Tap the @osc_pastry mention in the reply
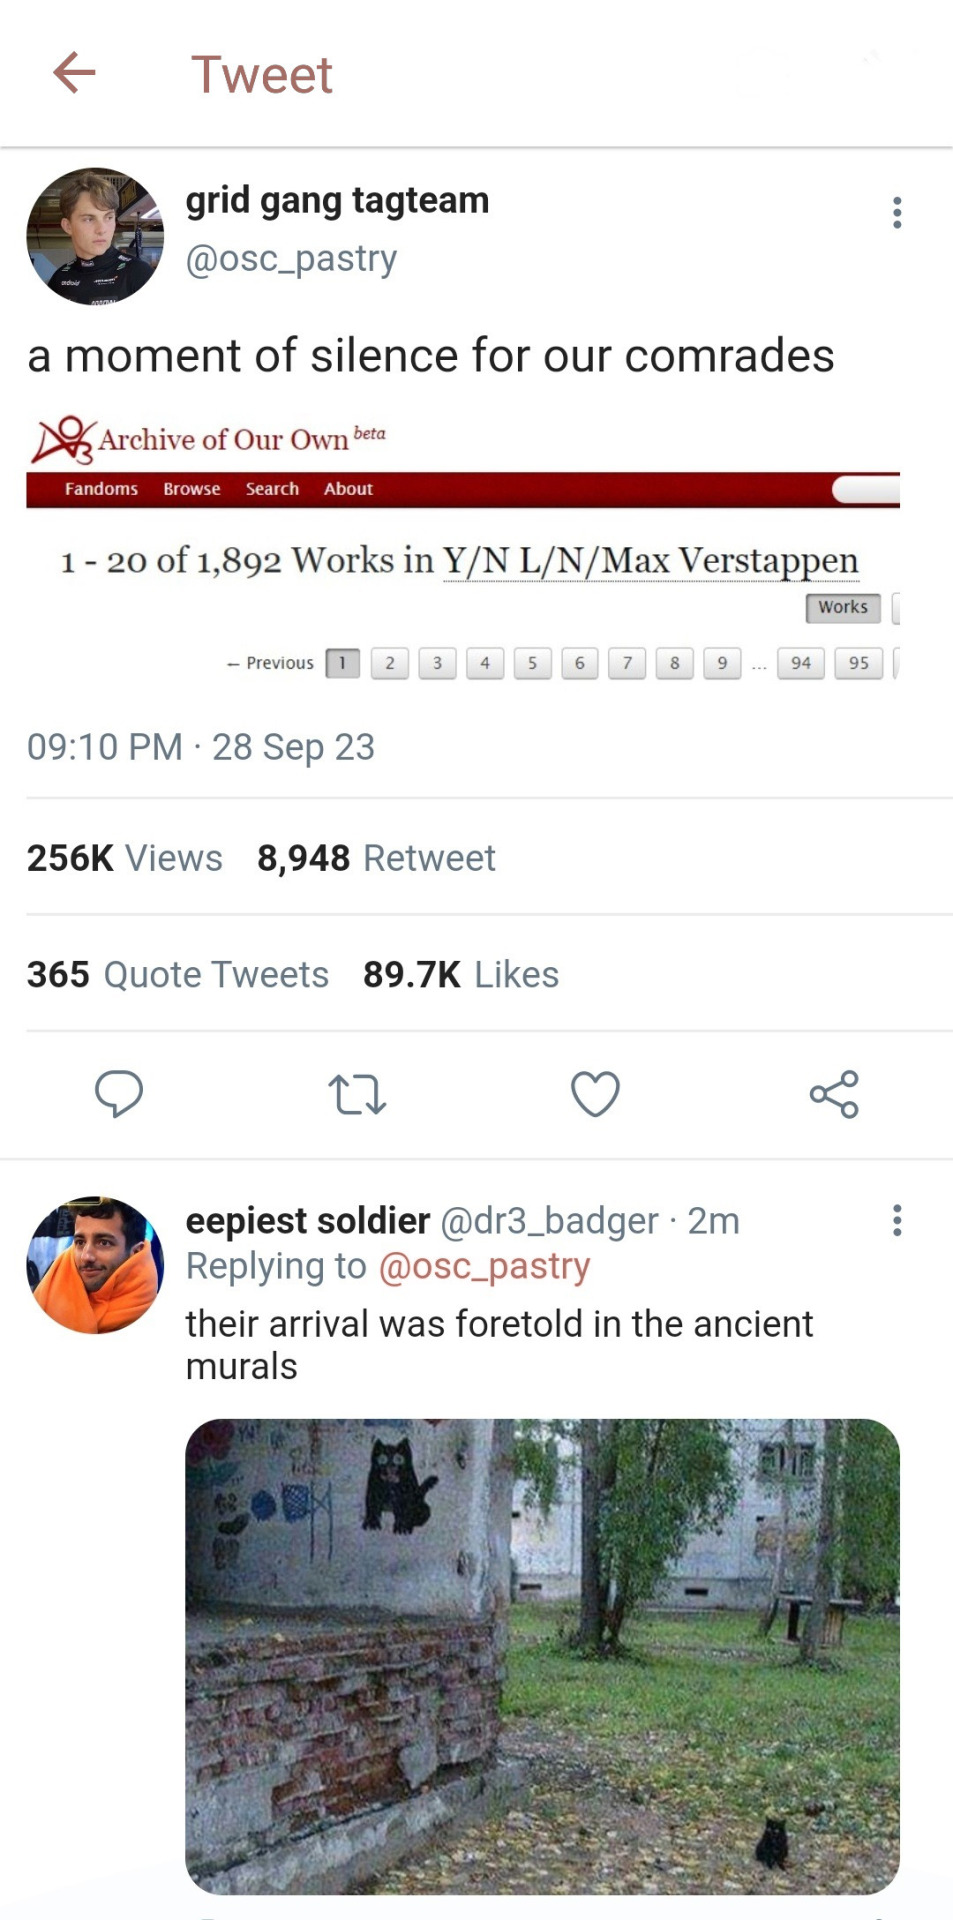Viewport: 953px width, 1920px height. tap(484, 1266)
